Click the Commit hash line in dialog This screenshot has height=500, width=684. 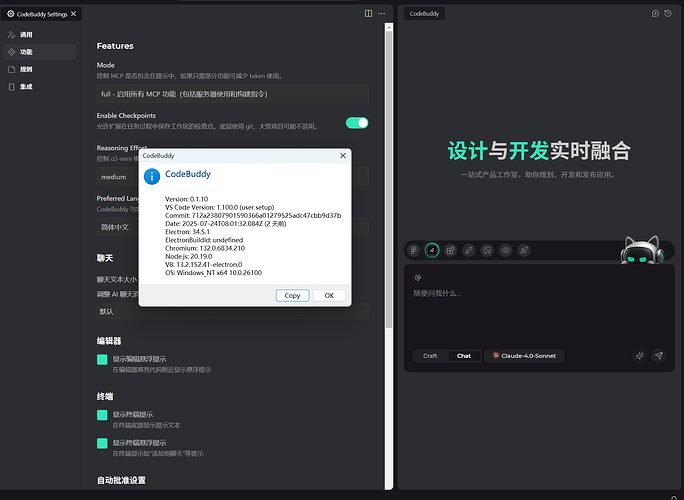click(x=253, y=216)
